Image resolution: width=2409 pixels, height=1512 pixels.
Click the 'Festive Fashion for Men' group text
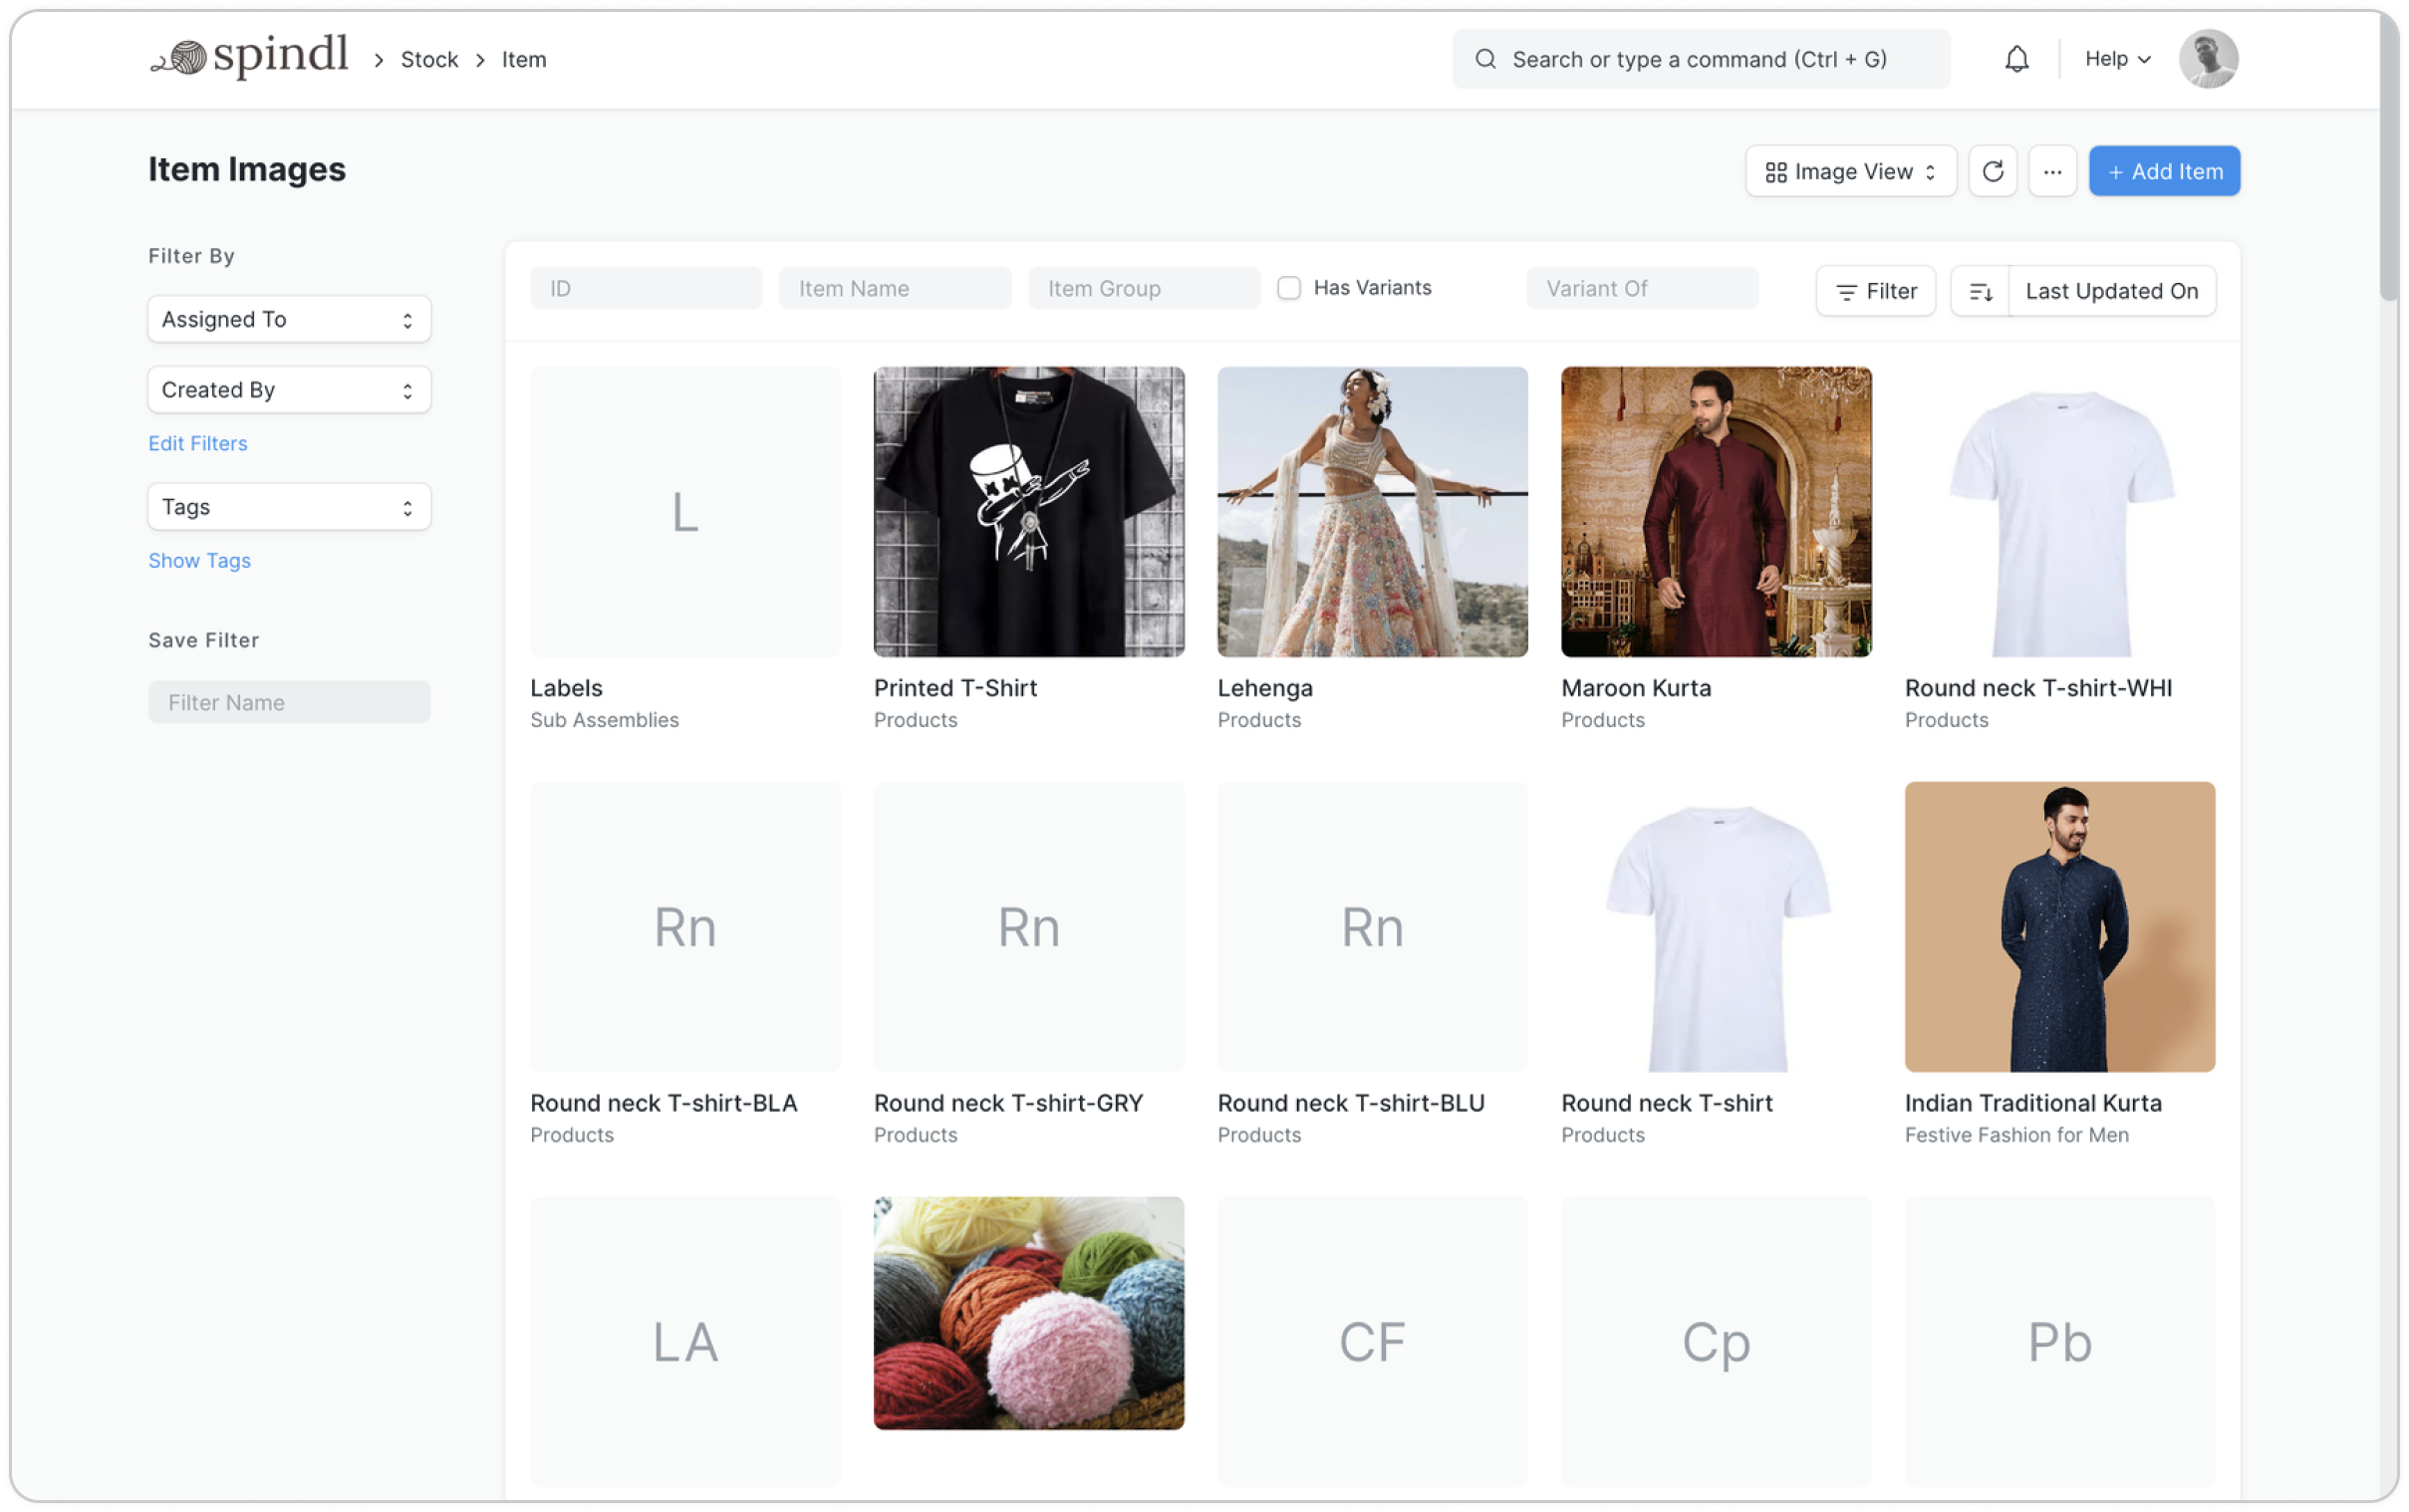pos(2016,1135)
